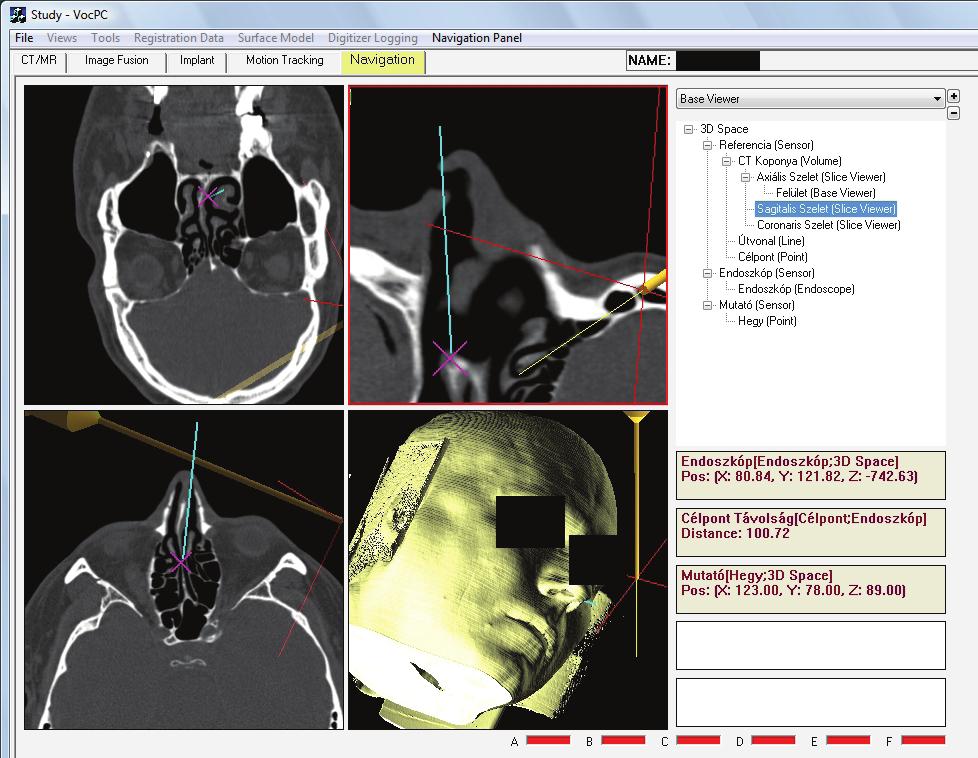Select Útvonal (Line) tree item

click(771, 241)
